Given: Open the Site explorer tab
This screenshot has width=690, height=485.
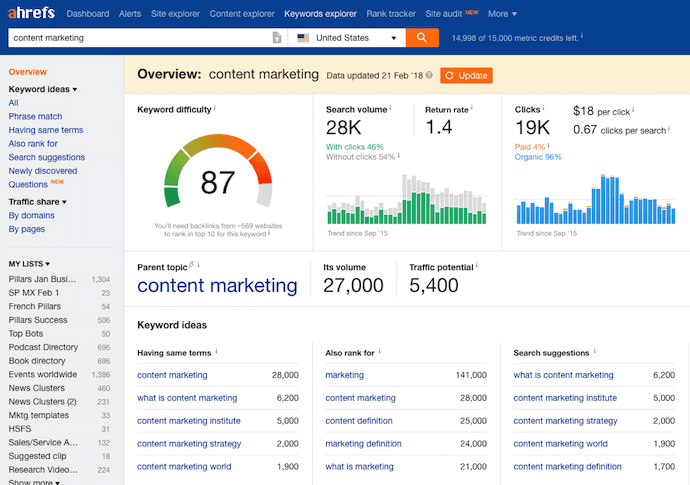Looking at the screenshot, I should 174,14.
